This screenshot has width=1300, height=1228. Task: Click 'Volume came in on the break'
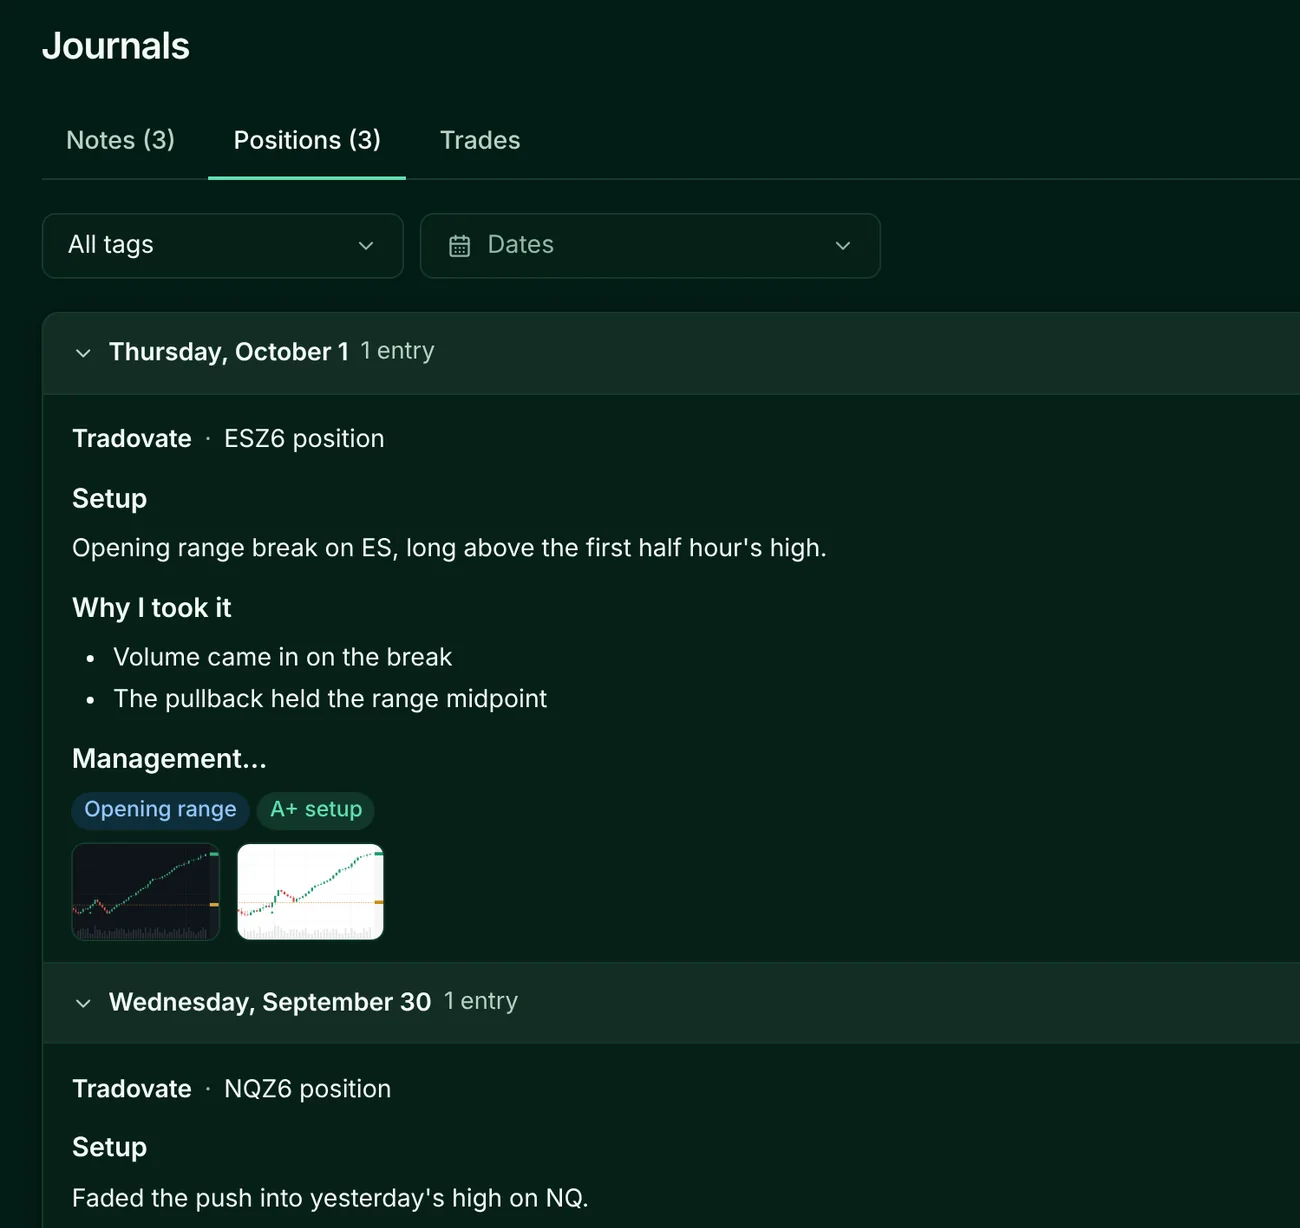(x=283, y=657)
